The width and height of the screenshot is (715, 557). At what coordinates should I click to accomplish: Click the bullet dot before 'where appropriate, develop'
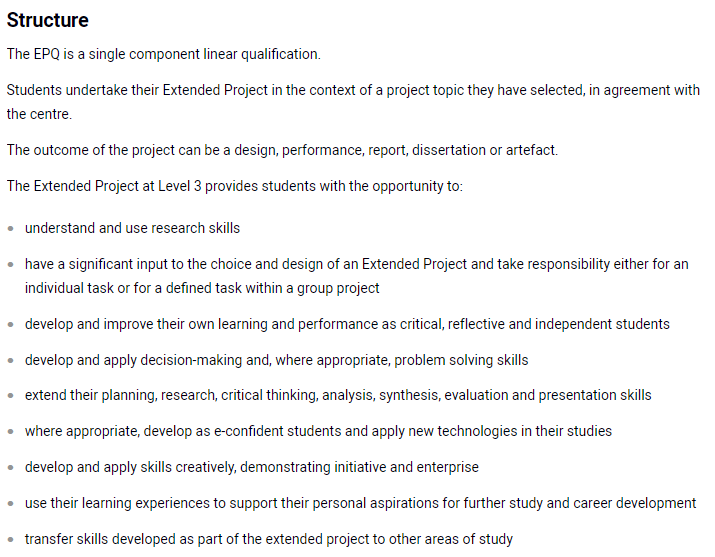(10, 432)
